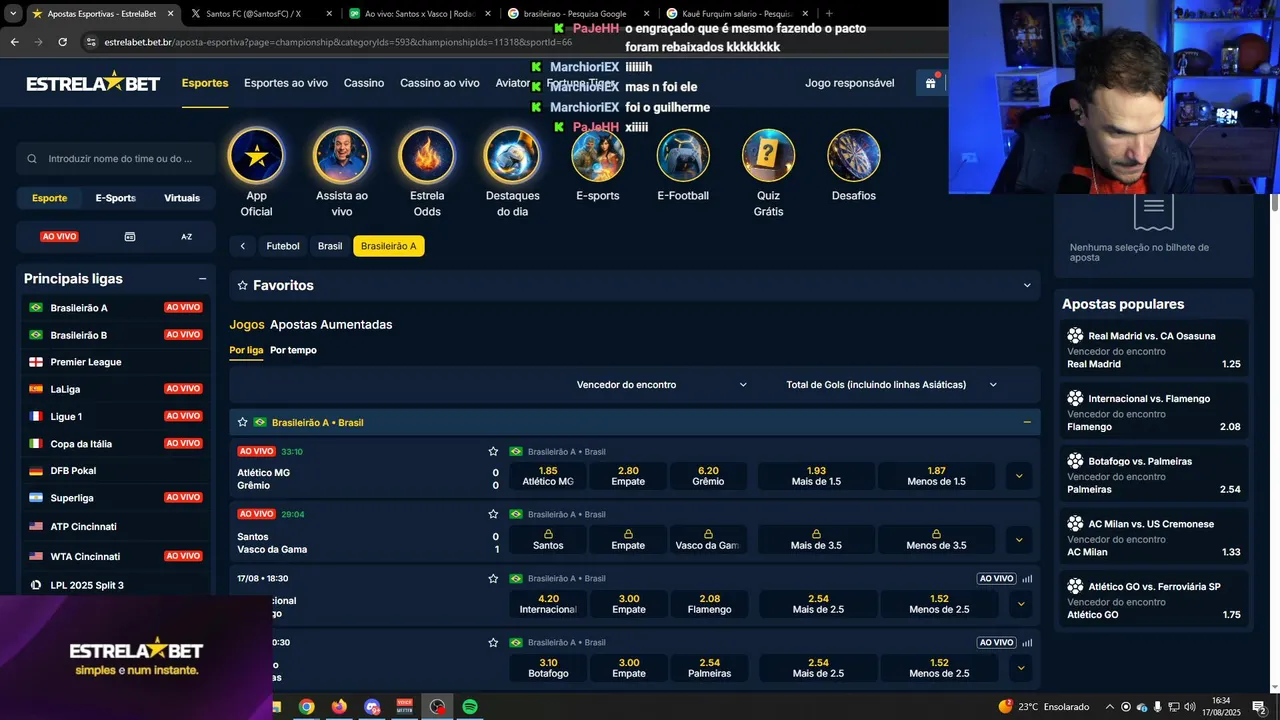Open a new browser tab
Viewport: 1280px width, 720px height.
pyautogui.click(x=829, y=14)
